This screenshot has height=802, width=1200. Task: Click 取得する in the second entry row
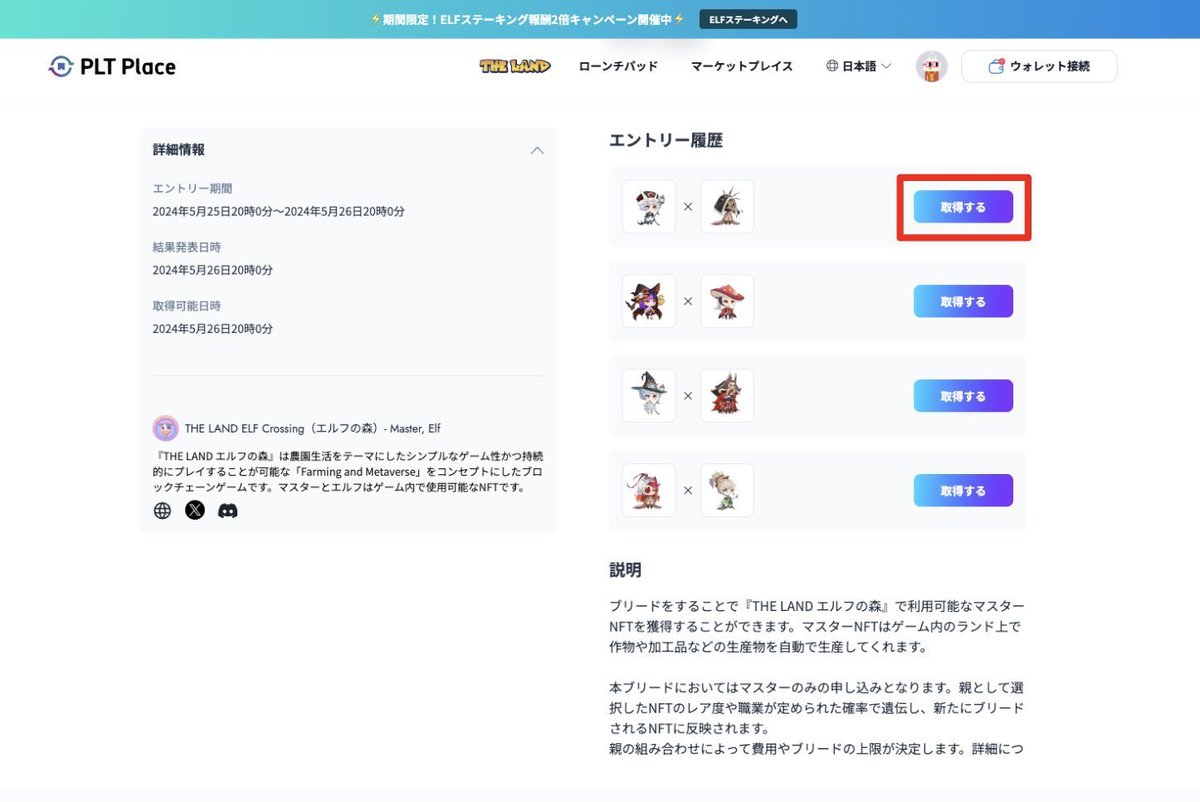tap(963, 301)
